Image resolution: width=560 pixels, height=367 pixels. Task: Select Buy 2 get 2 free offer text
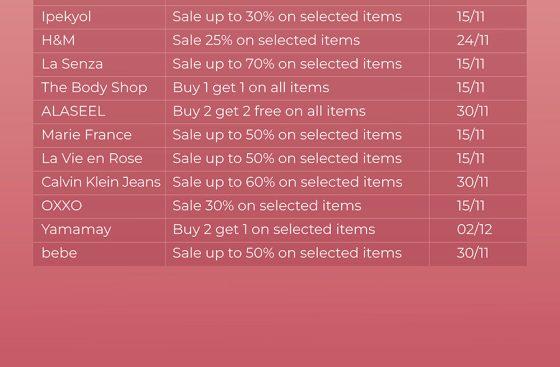pyautogui.click(x=269, y=111)
